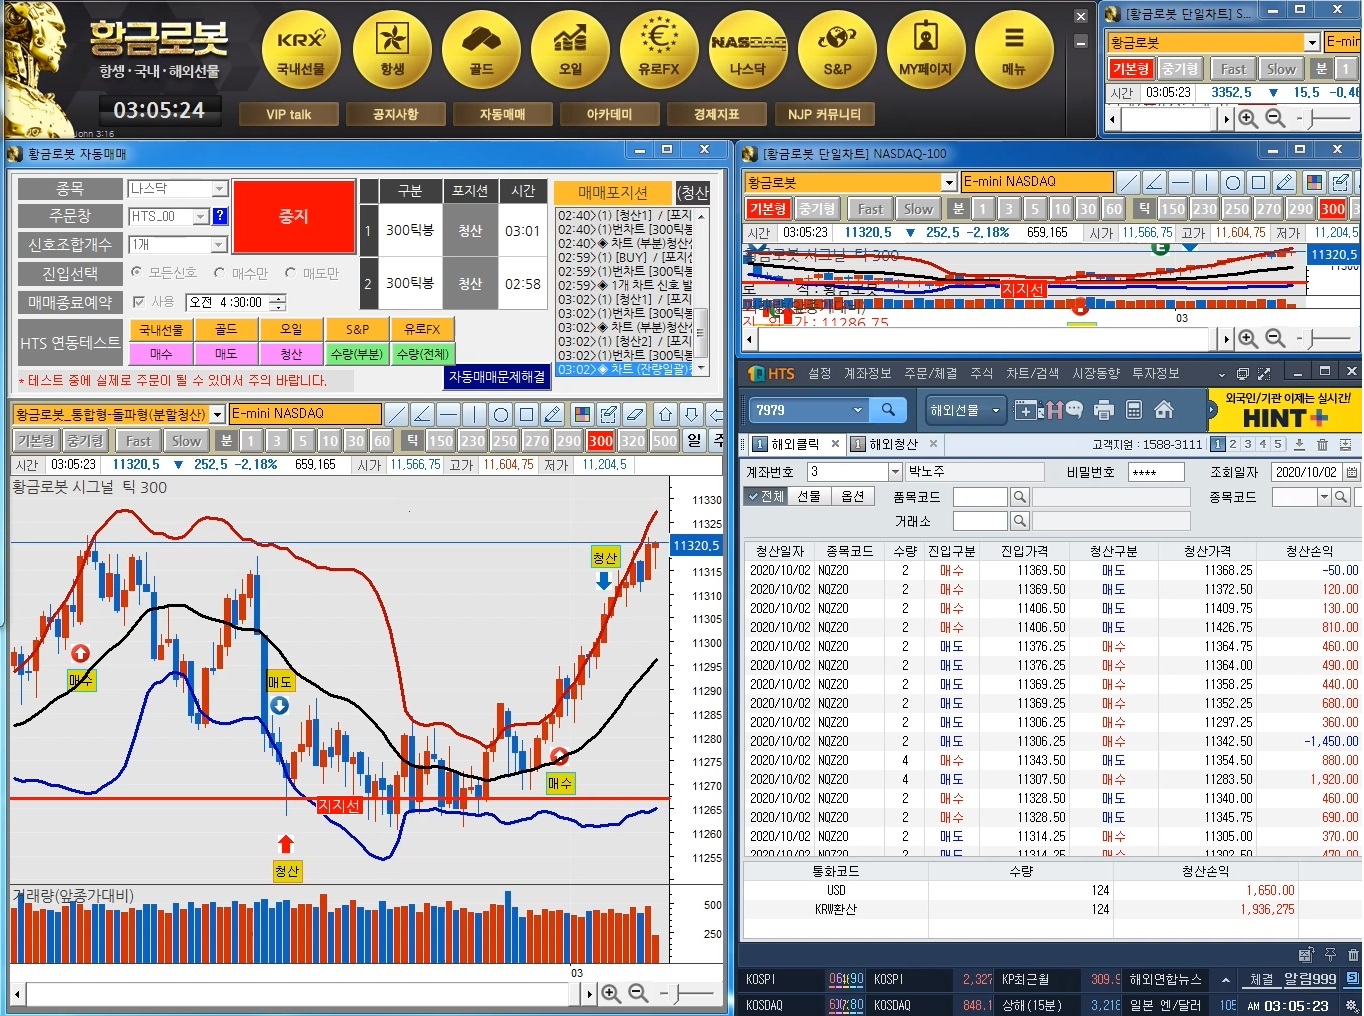Open the 나스닥 gold button
Screen dimensions: 1364x1016
(x=748, y=50)
